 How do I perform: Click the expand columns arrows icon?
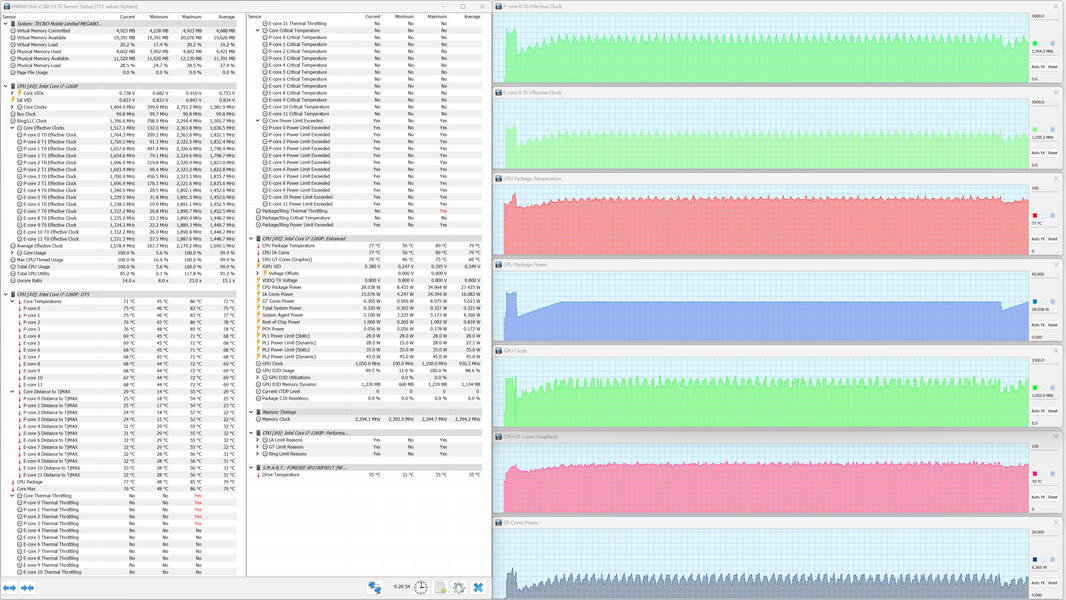tap(9, 588)
